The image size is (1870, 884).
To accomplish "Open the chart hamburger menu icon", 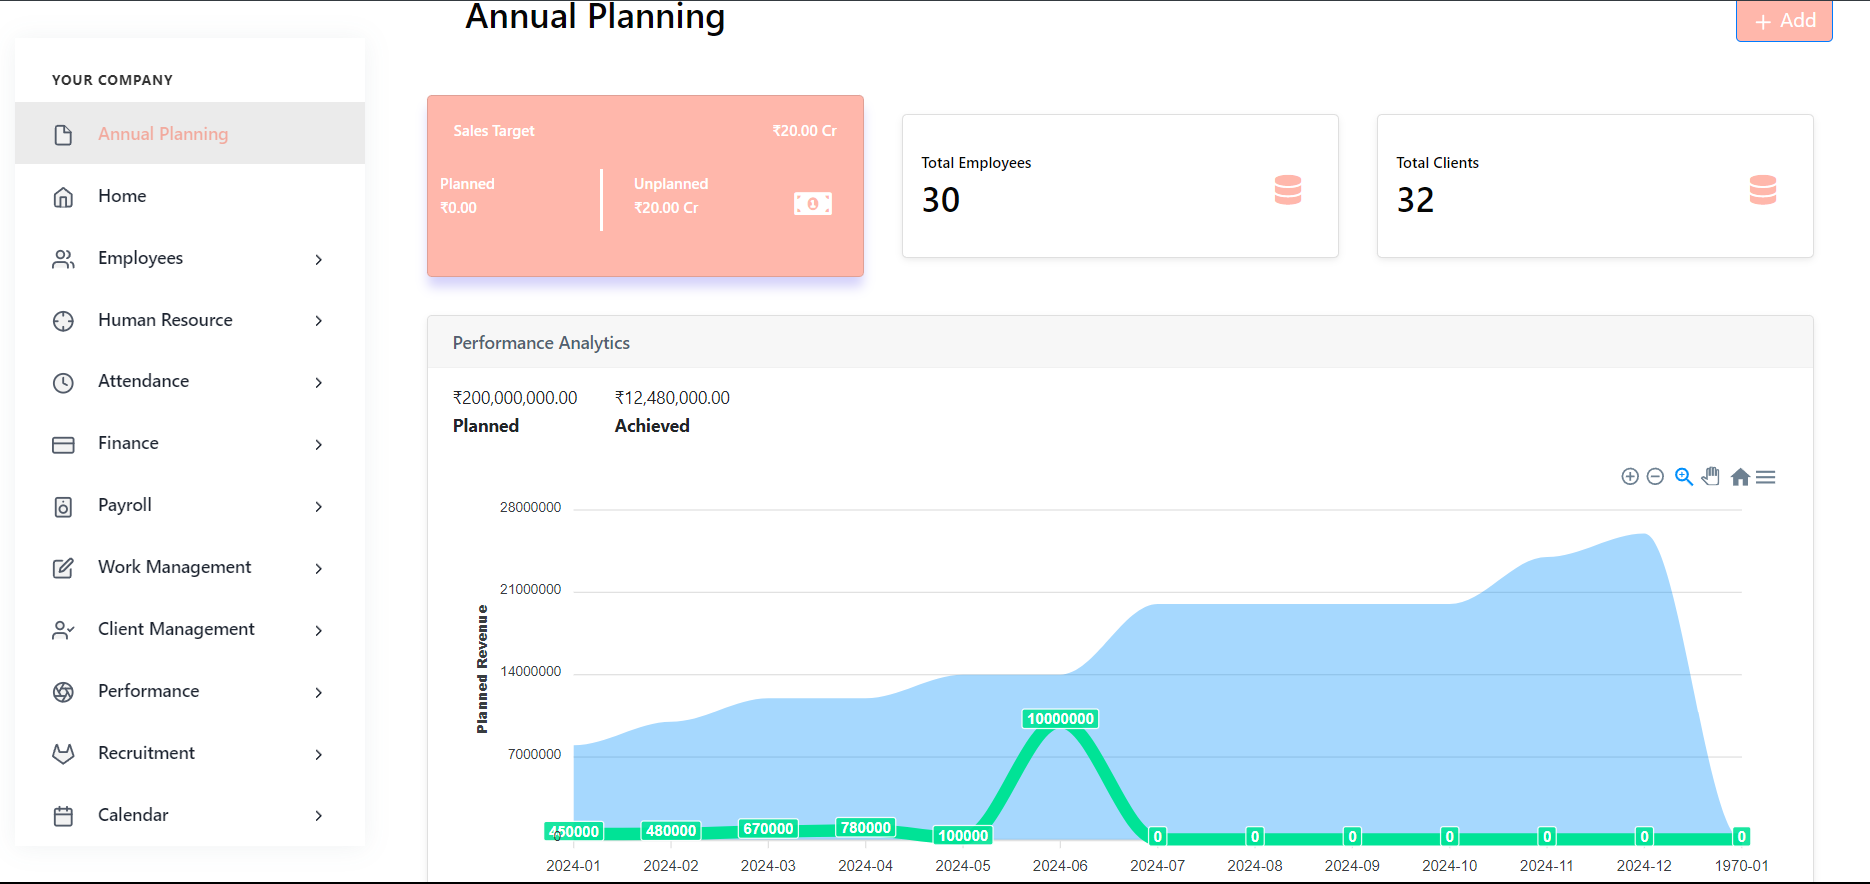I will click(1766, 477).
